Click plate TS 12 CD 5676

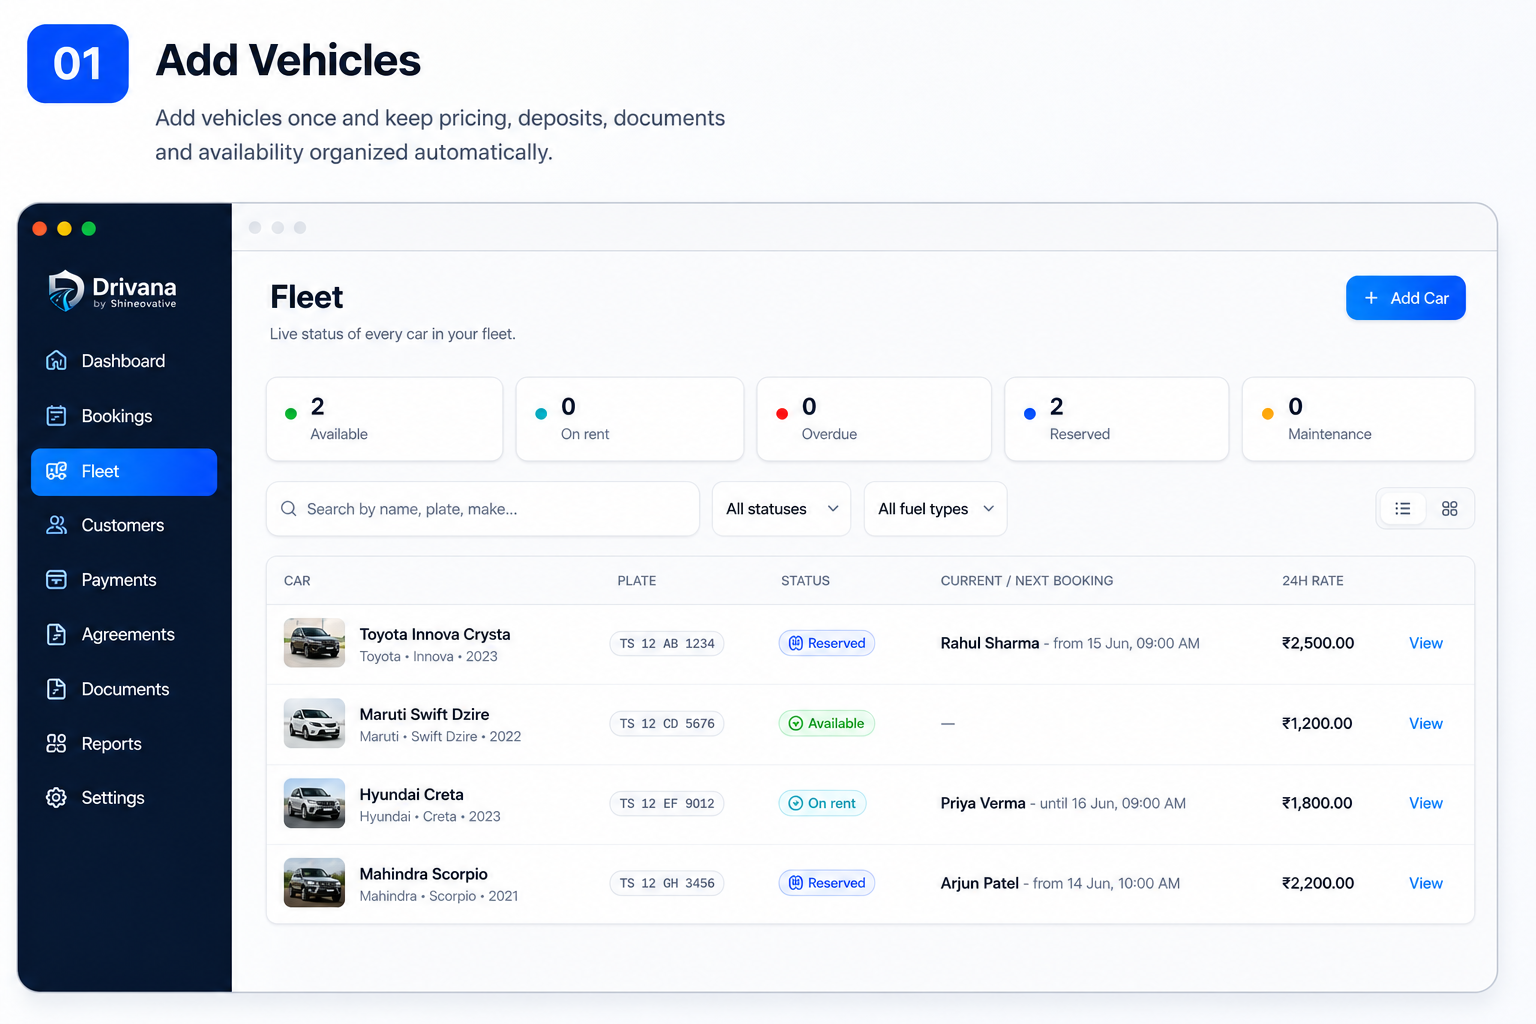pyautogui.click(x=667, y=723)
